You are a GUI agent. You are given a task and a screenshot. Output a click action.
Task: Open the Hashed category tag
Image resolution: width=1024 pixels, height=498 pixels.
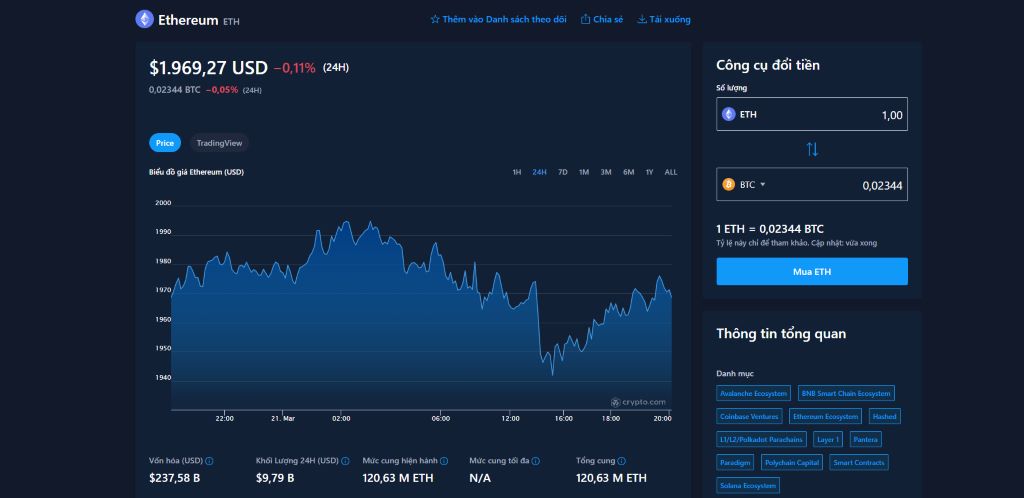884,416
